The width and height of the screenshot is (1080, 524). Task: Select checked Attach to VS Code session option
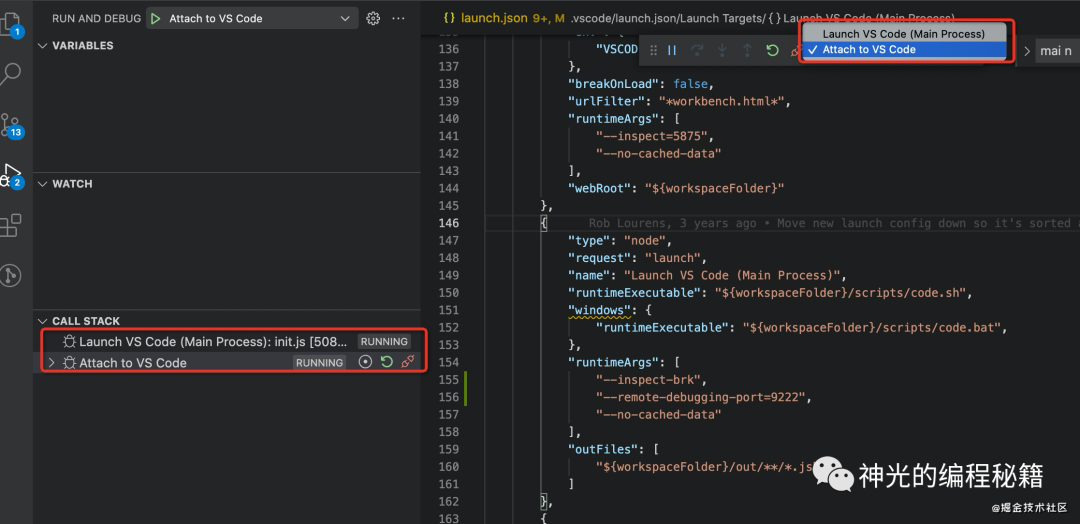(x=904, y=50)
